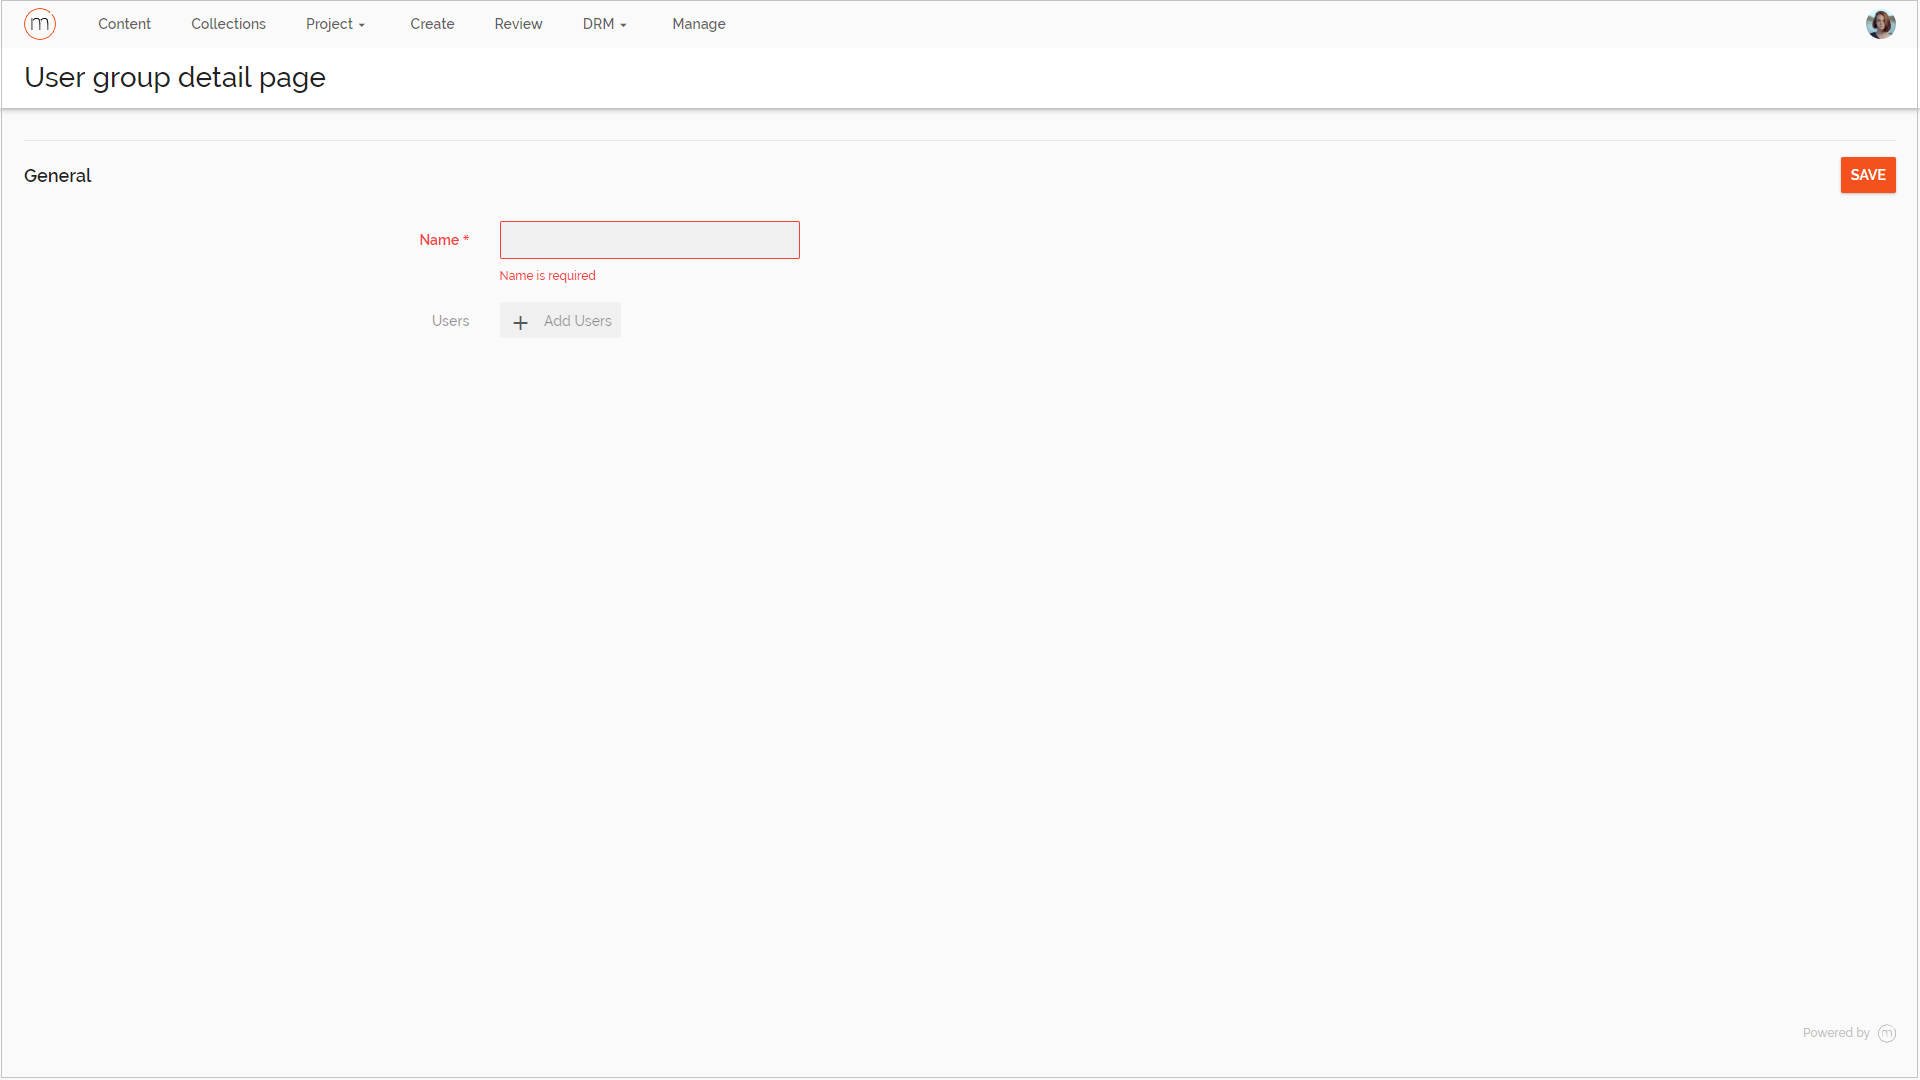Expand the Project dropdown caret
The image size is (1920, 1080).
click(x=362, y=26)
